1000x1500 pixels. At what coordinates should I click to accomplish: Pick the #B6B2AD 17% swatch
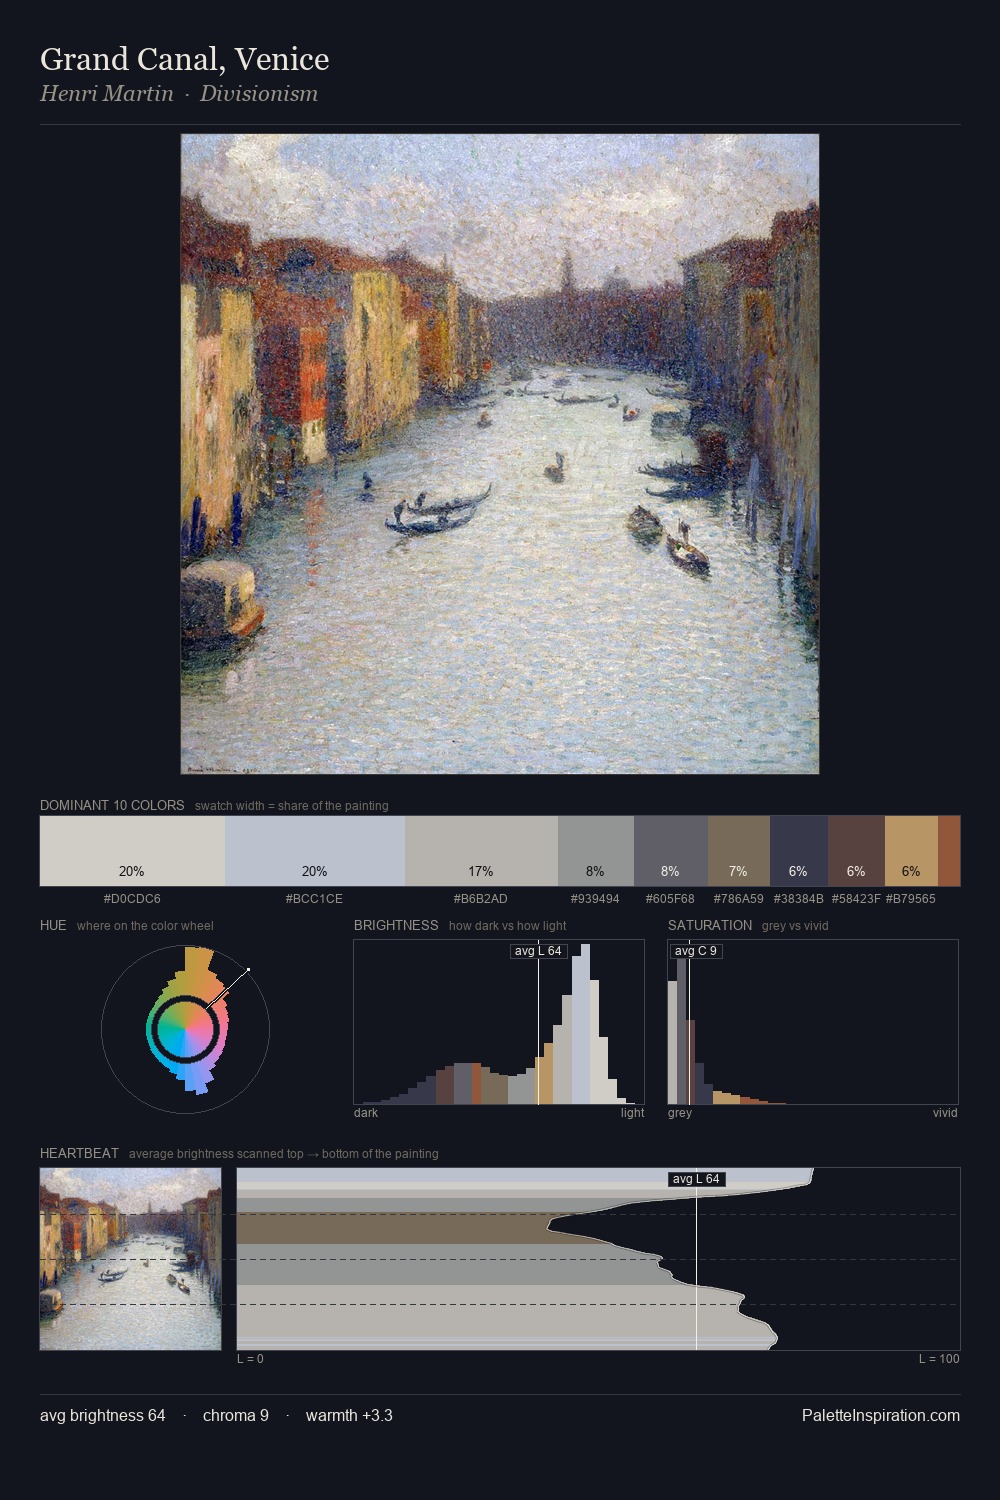click(x=481, y=851)
